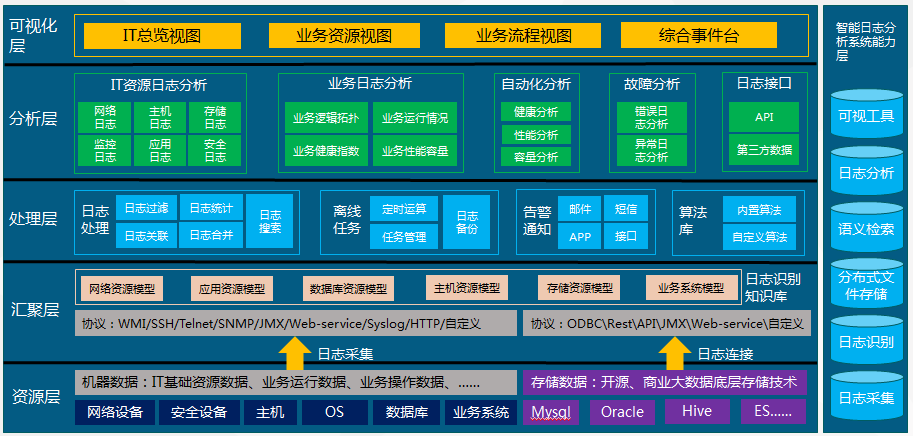
Task: Select the 日志备份 block
Action: pyautogui.click(x=466, y=222)
